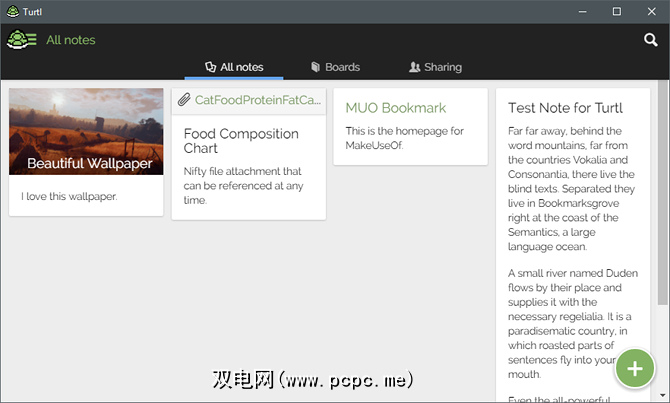Open the search magnifier icon
This screenshot has height=403, width=670.
650,40
